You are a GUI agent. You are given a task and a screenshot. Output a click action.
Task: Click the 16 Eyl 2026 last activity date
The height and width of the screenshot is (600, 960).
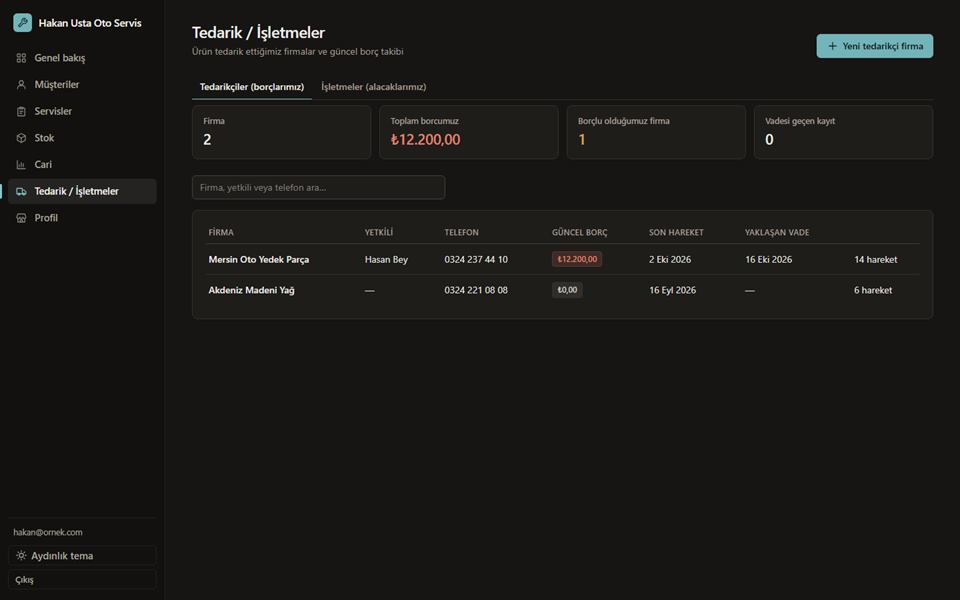672,290
